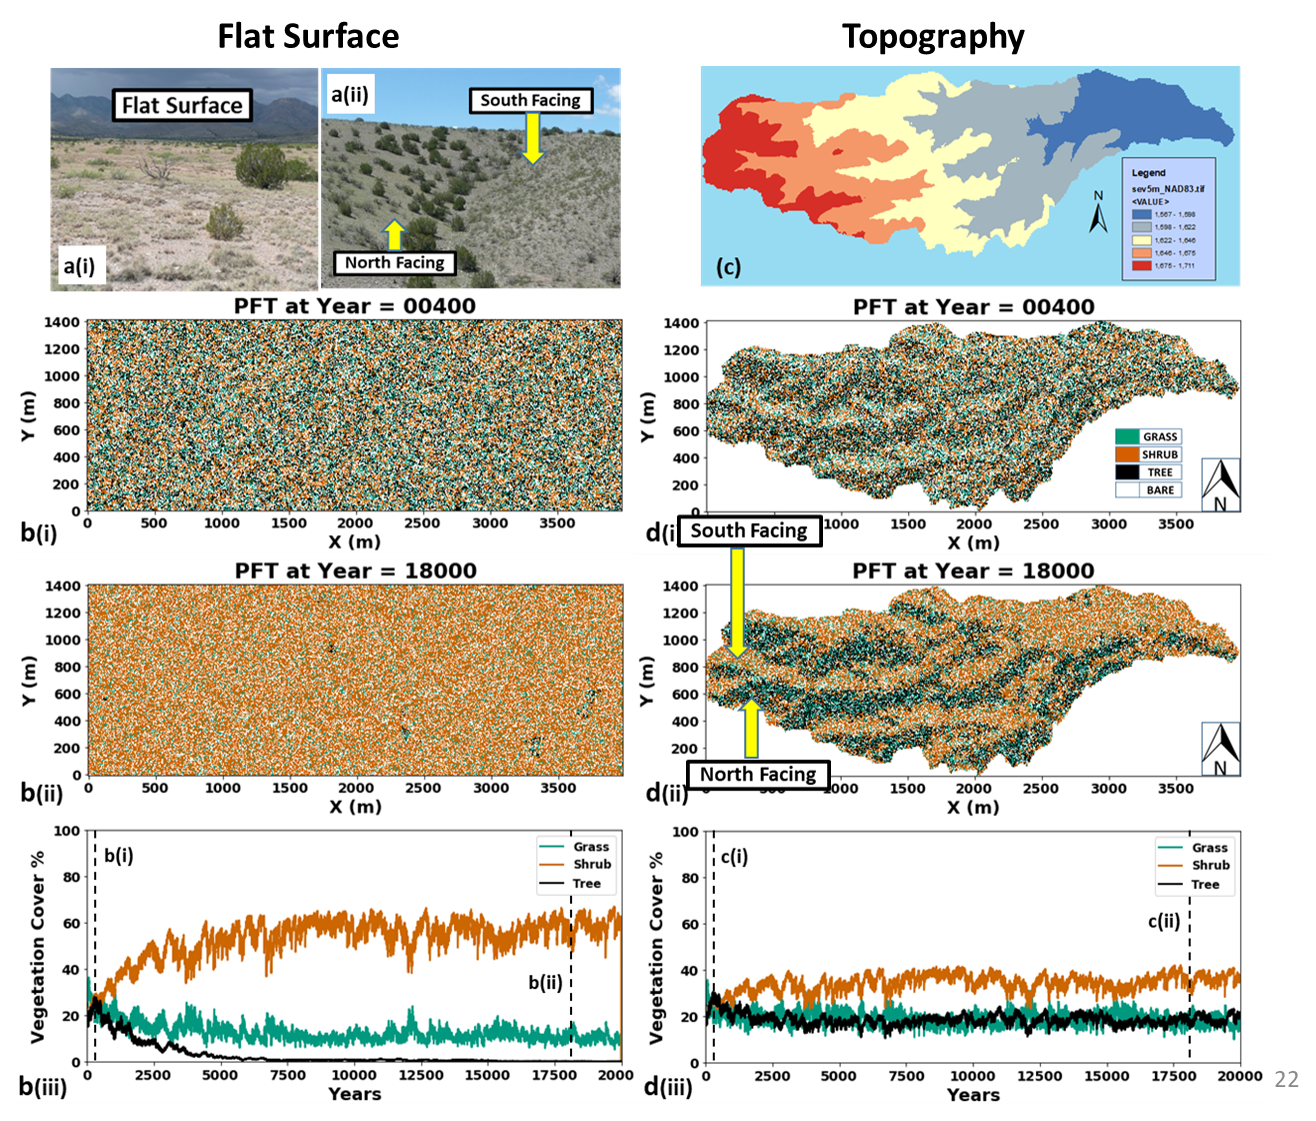This screenshot has height=1121, width=1316.
Task: Click the North Facing label box on watershed plot d(ii)
Action: (757, 774)
